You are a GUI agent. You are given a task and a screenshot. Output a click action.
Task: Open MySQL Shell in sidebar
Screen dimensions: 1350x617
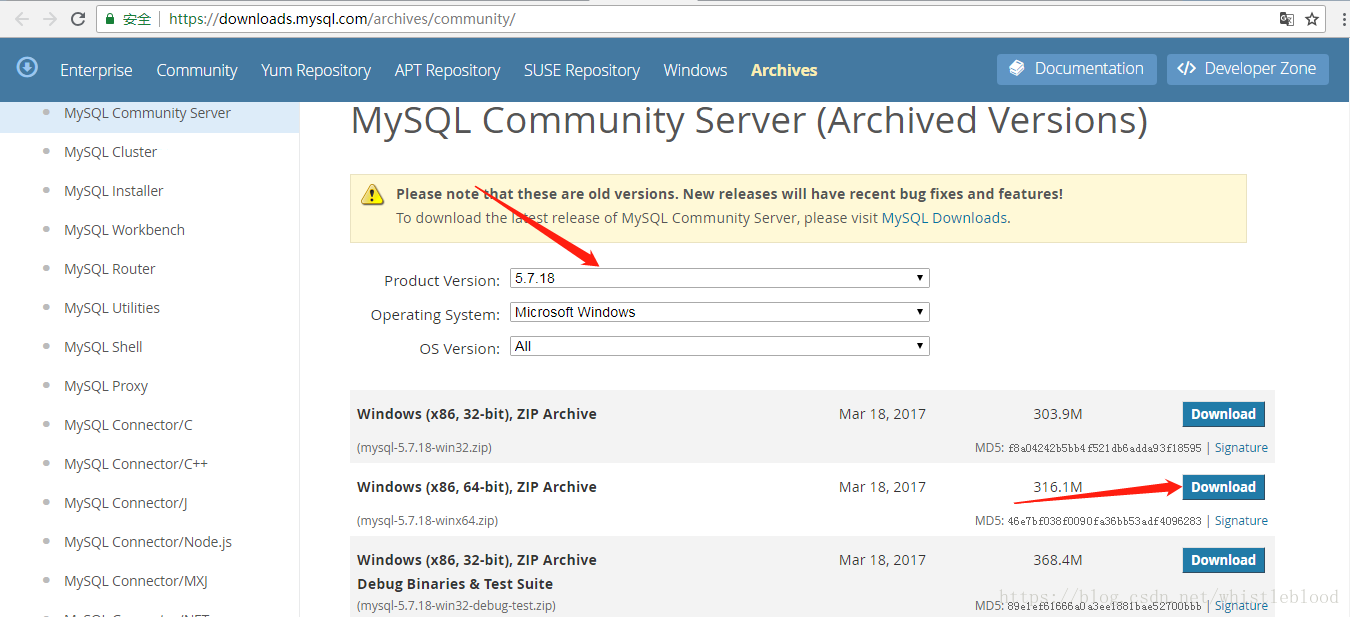point(103,347)
